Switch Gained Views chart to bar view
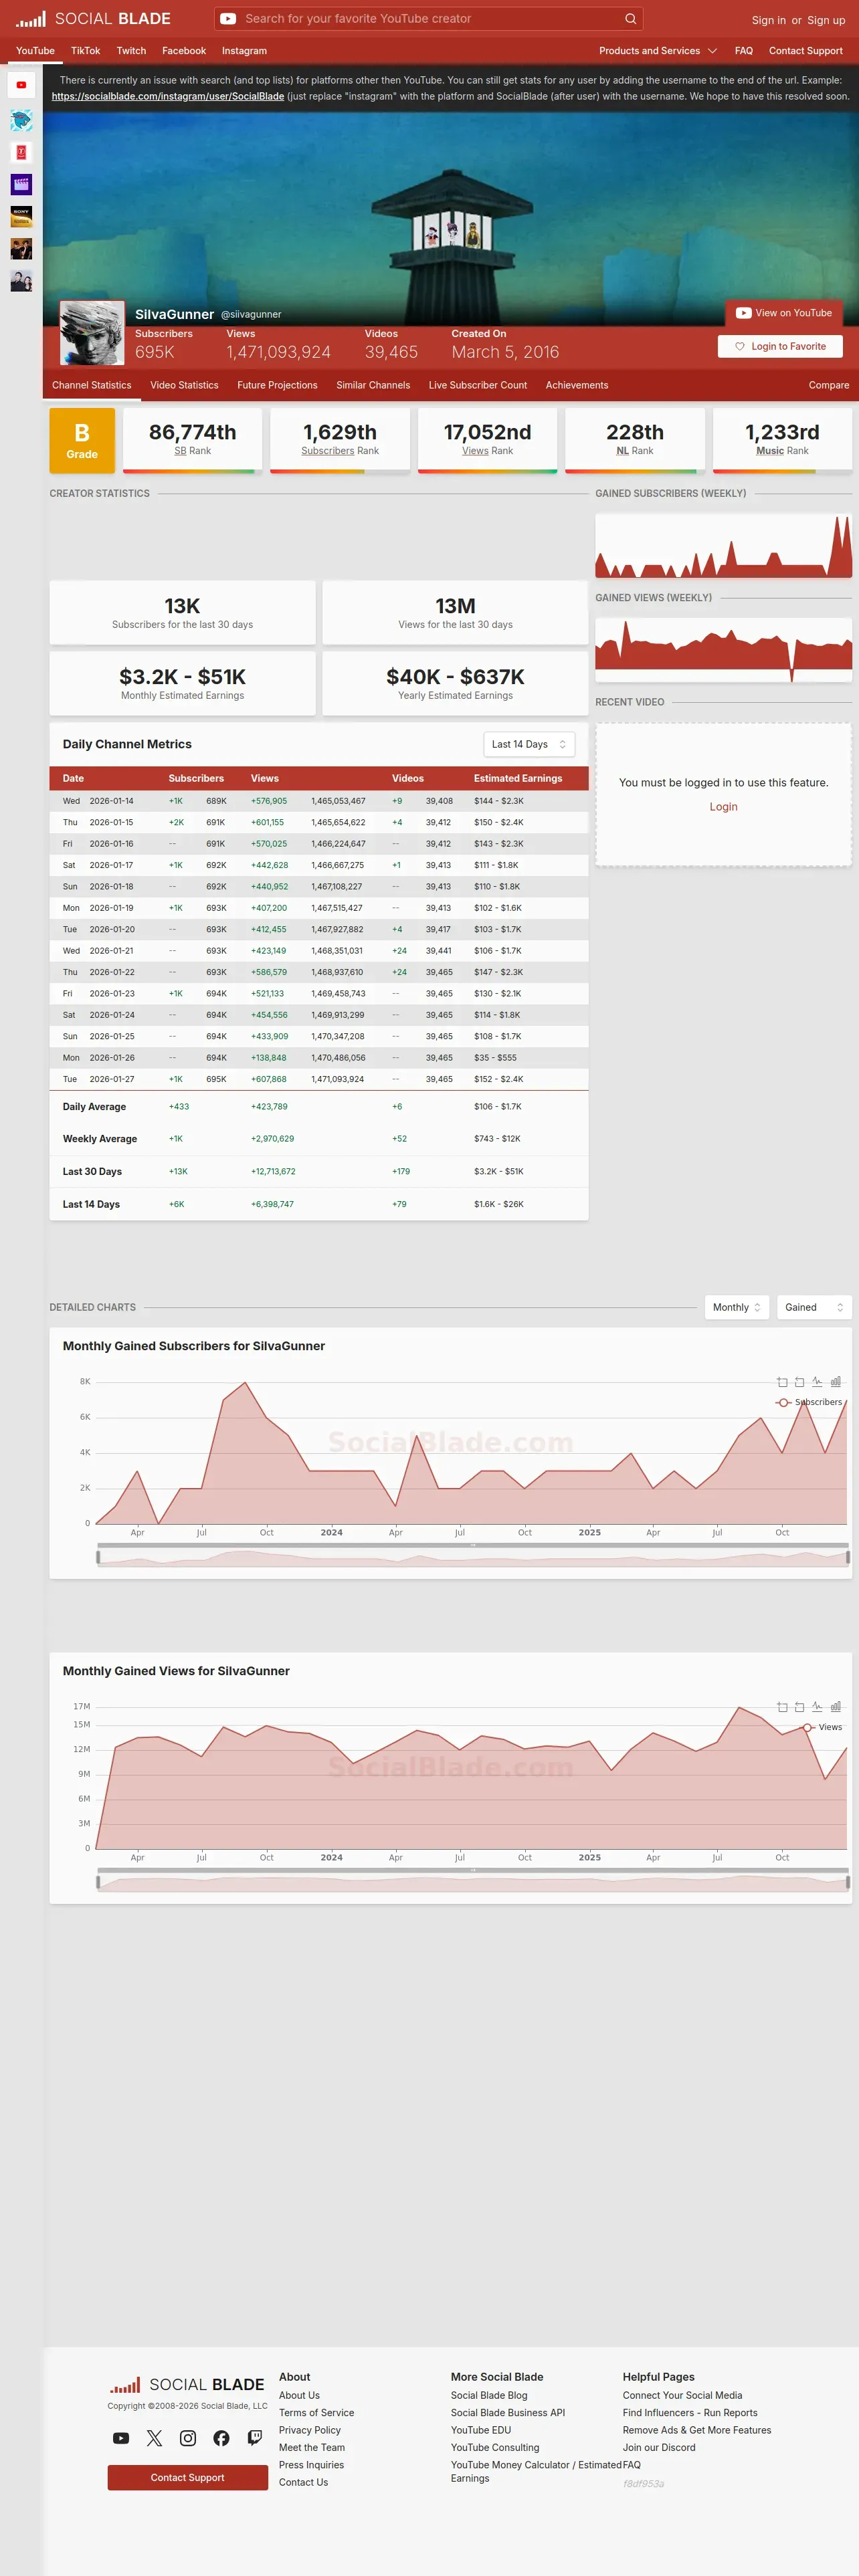859x2576 pixels. [835, 1707]
